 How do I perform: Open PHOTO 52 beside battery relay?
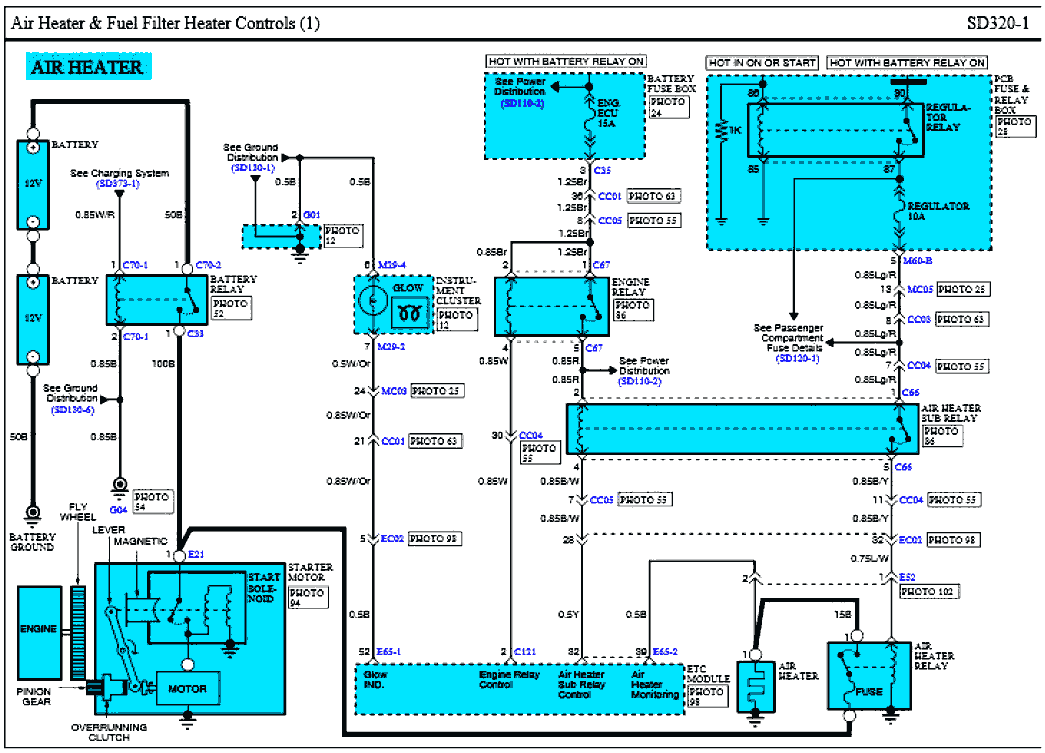(232, 309)
